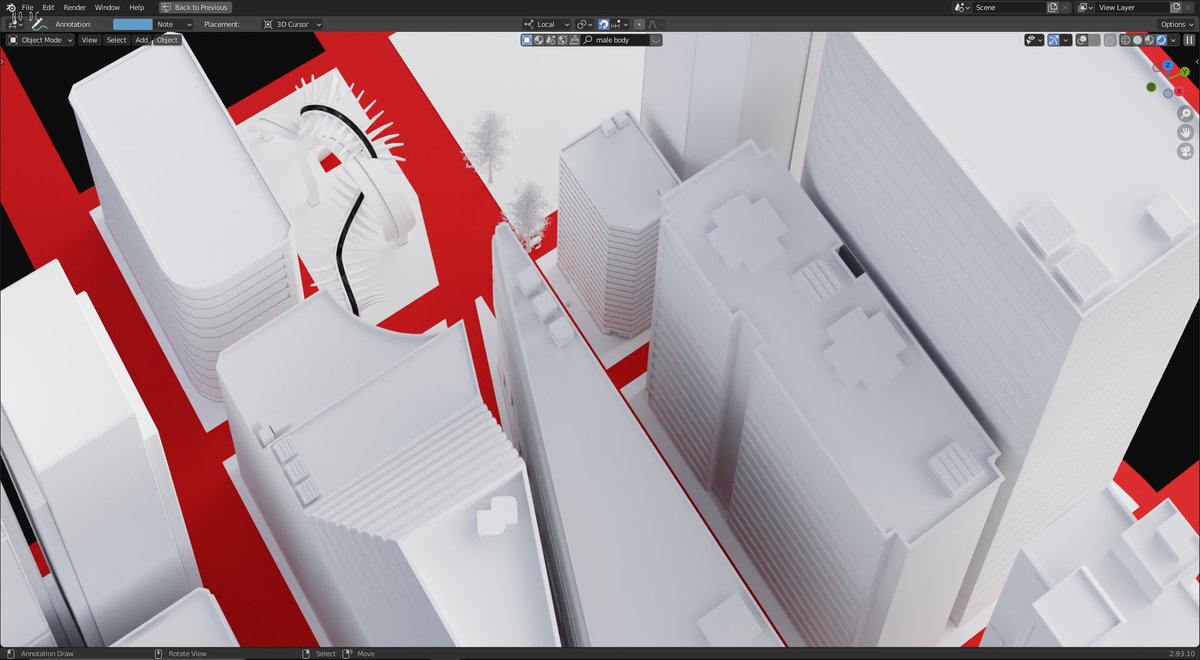Click the Blender logo icon
Screen dimensions: 1200x660
coord(10,7)
